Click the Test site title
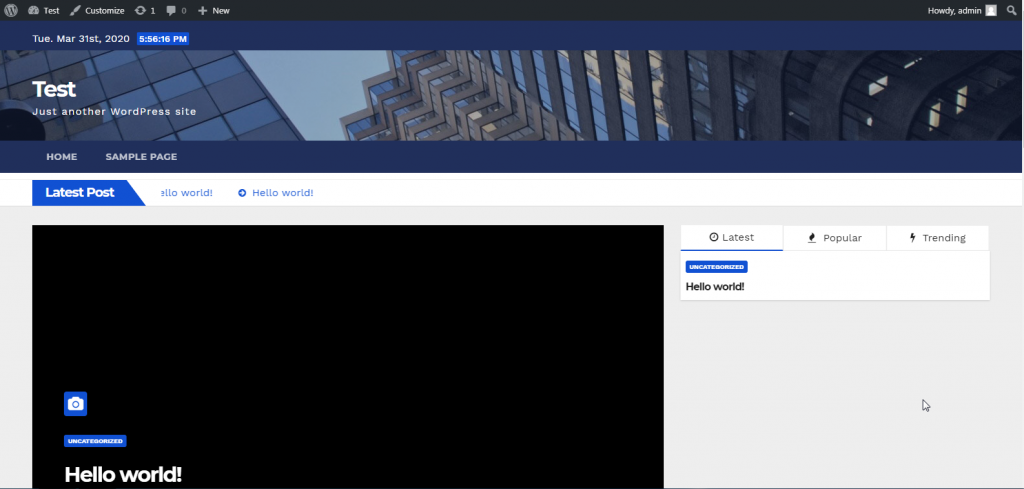This screenshot has width=1024, height=489. click(x=54, y=89)
